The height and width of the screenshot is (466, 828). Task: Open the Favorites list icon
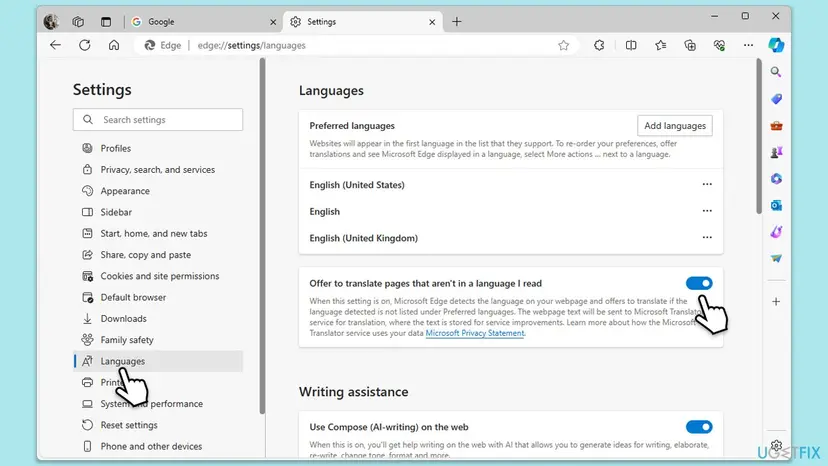[661, 45]
